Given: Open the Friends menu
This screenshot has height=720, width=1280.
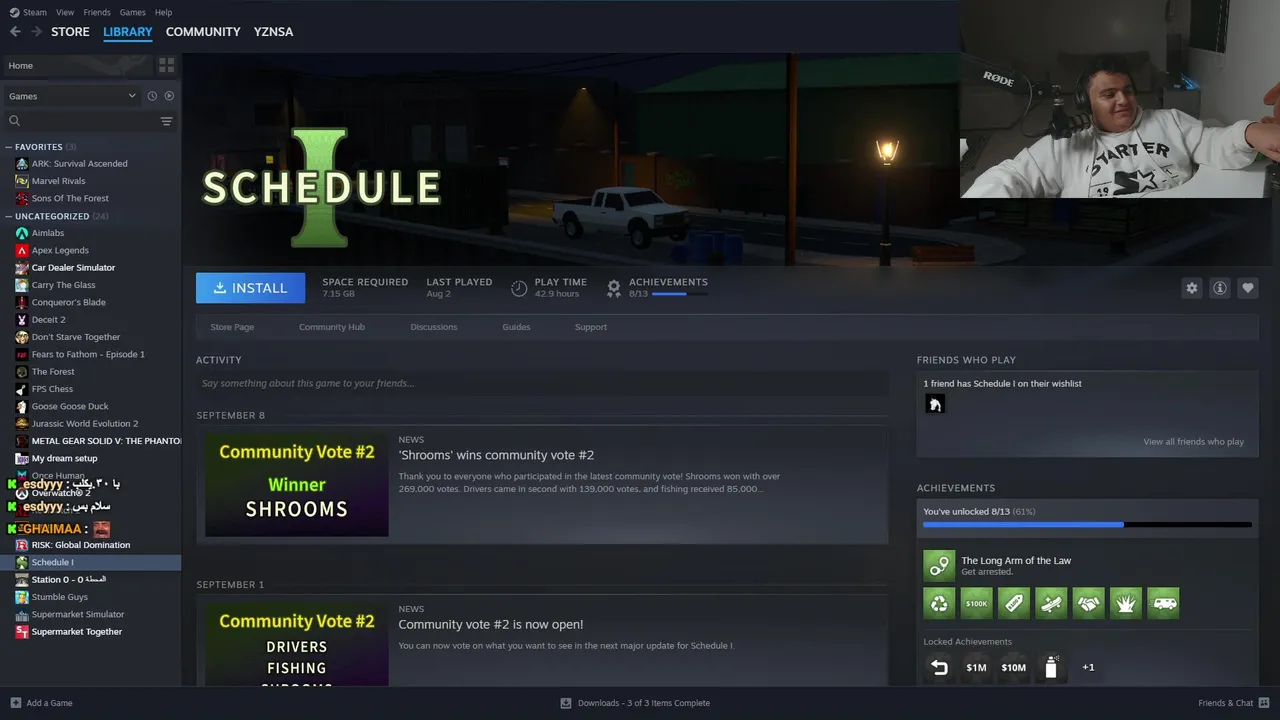Looking at the screenshot, I should tap(97, 12).
